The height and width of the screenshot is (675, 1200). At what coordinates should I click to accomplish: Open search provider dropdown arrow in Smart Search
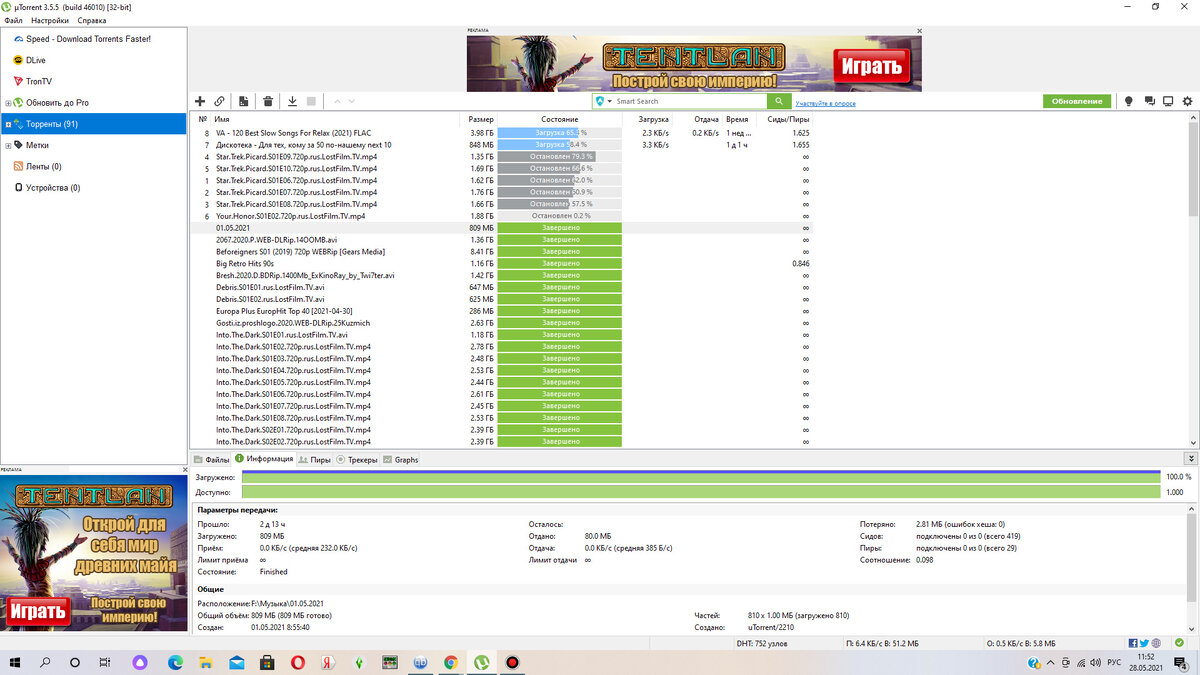610,101
